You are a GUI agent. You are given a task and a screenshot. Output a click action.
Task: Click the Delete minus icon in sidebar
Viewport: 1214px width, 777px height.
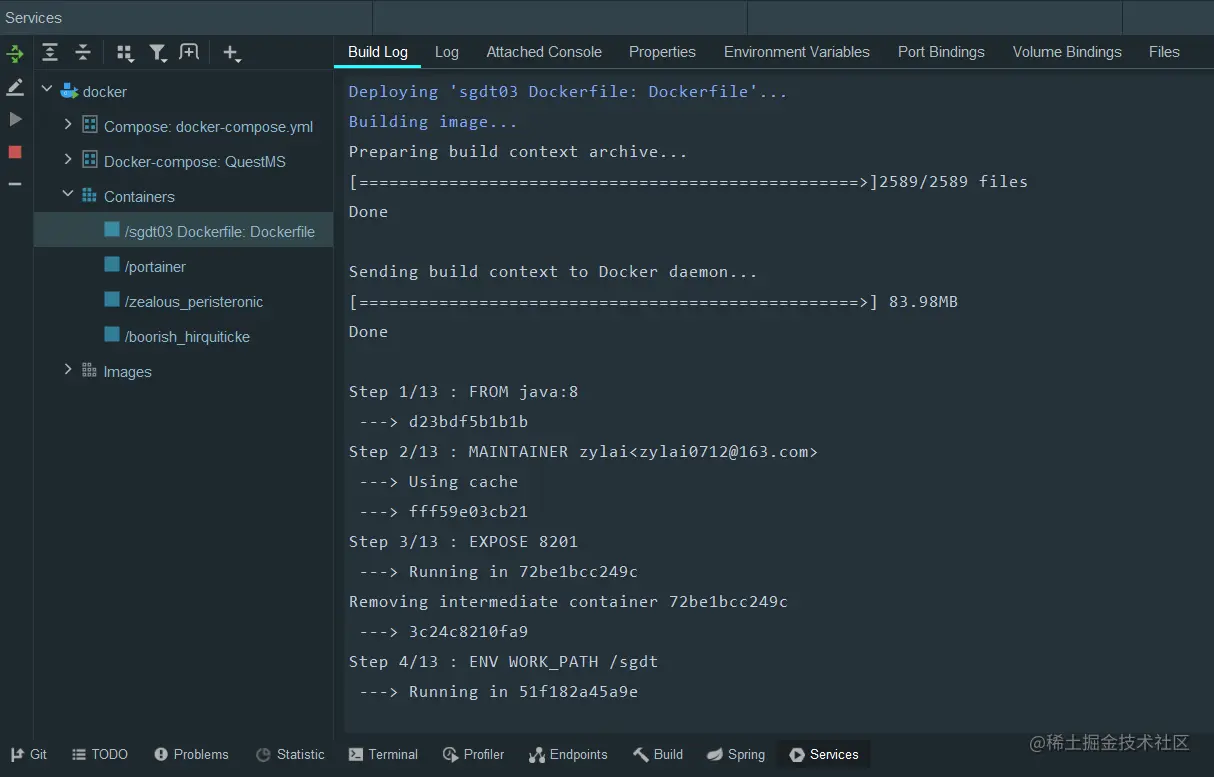15,184
